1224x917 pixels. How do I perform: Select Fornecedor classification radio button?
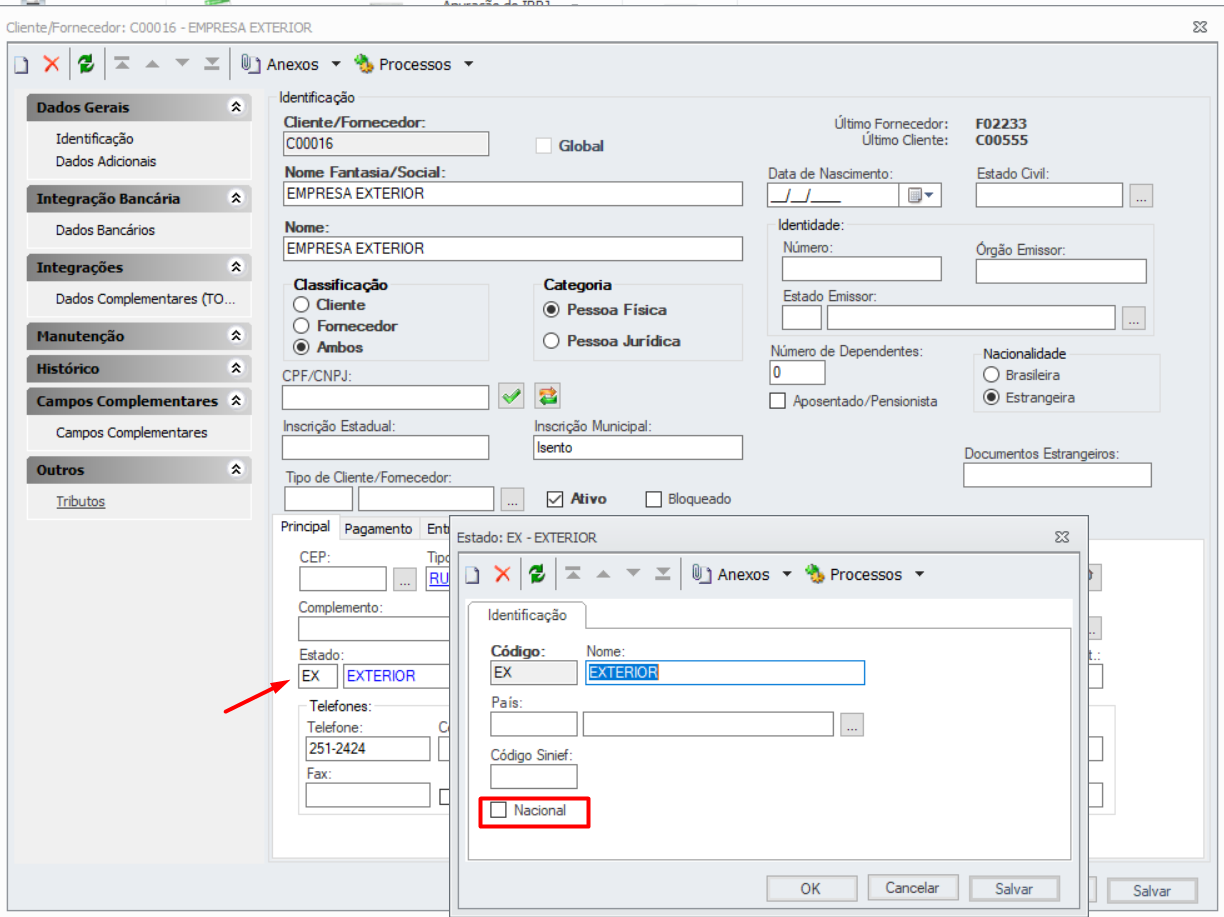coord(300,326)
